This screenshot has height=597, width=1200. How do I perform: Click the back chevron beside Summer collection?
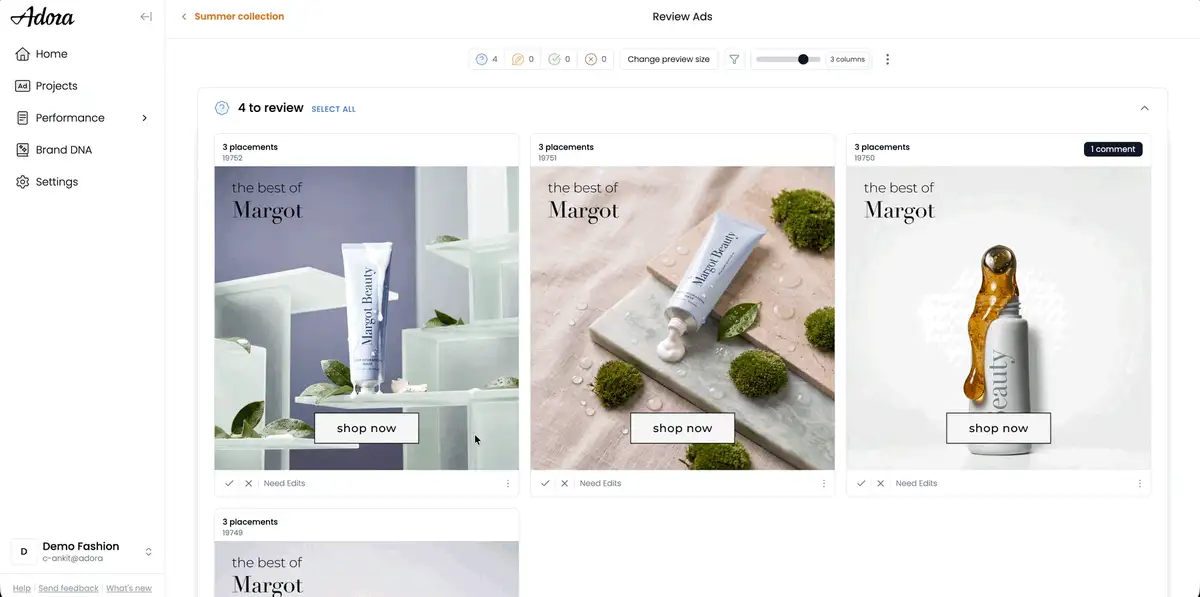pos(184,17)
